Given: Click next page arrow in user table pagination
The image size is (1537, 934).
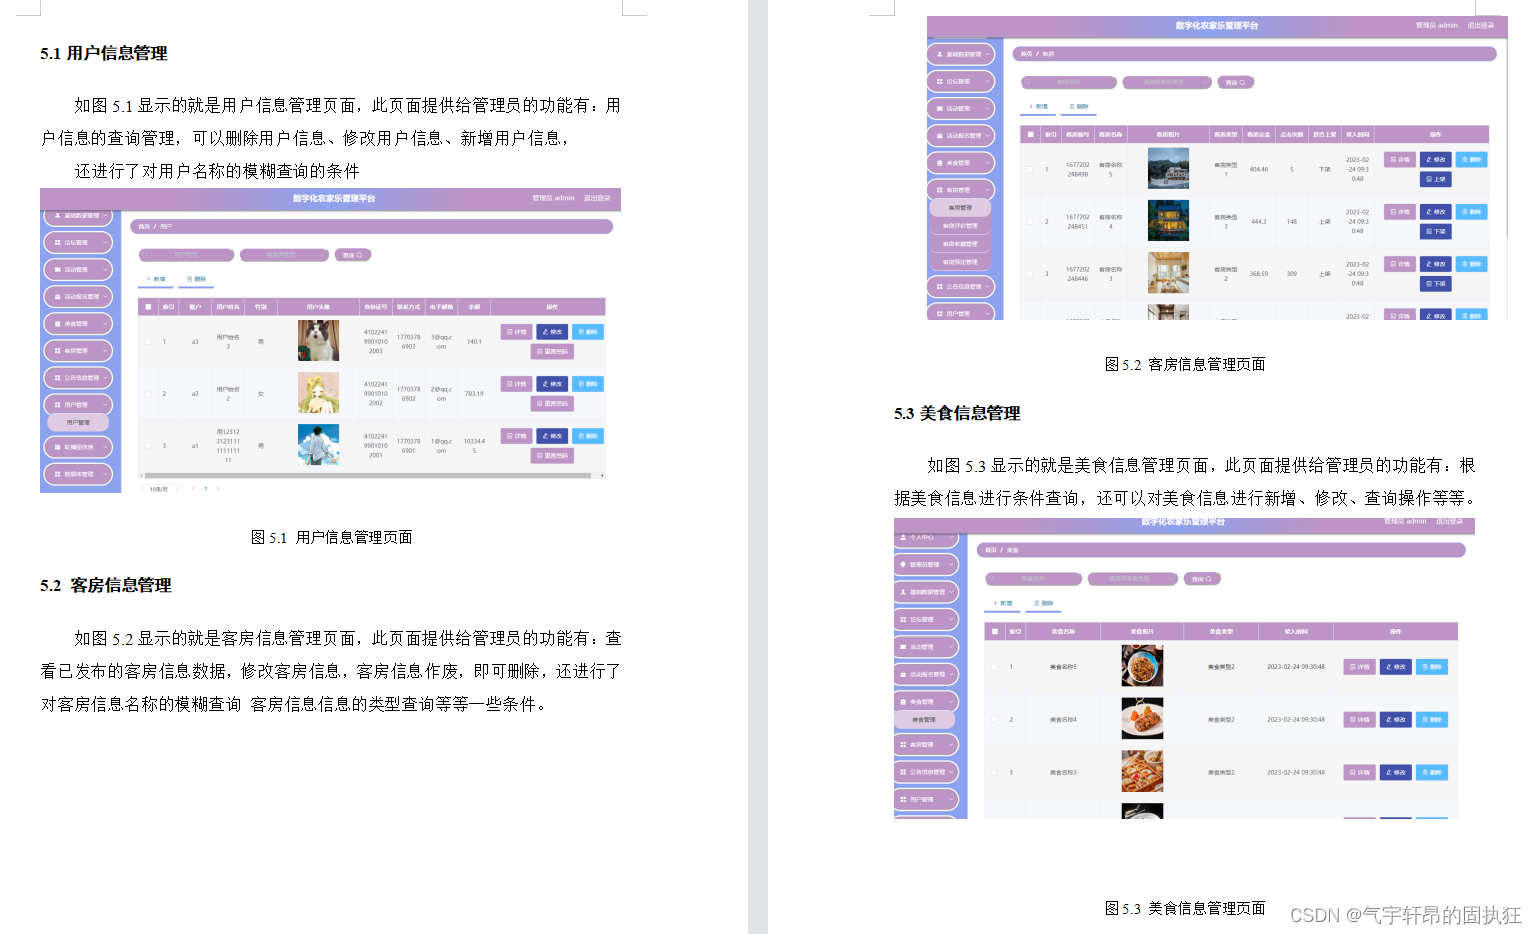Looking at the screenshot, I should 217,489.
